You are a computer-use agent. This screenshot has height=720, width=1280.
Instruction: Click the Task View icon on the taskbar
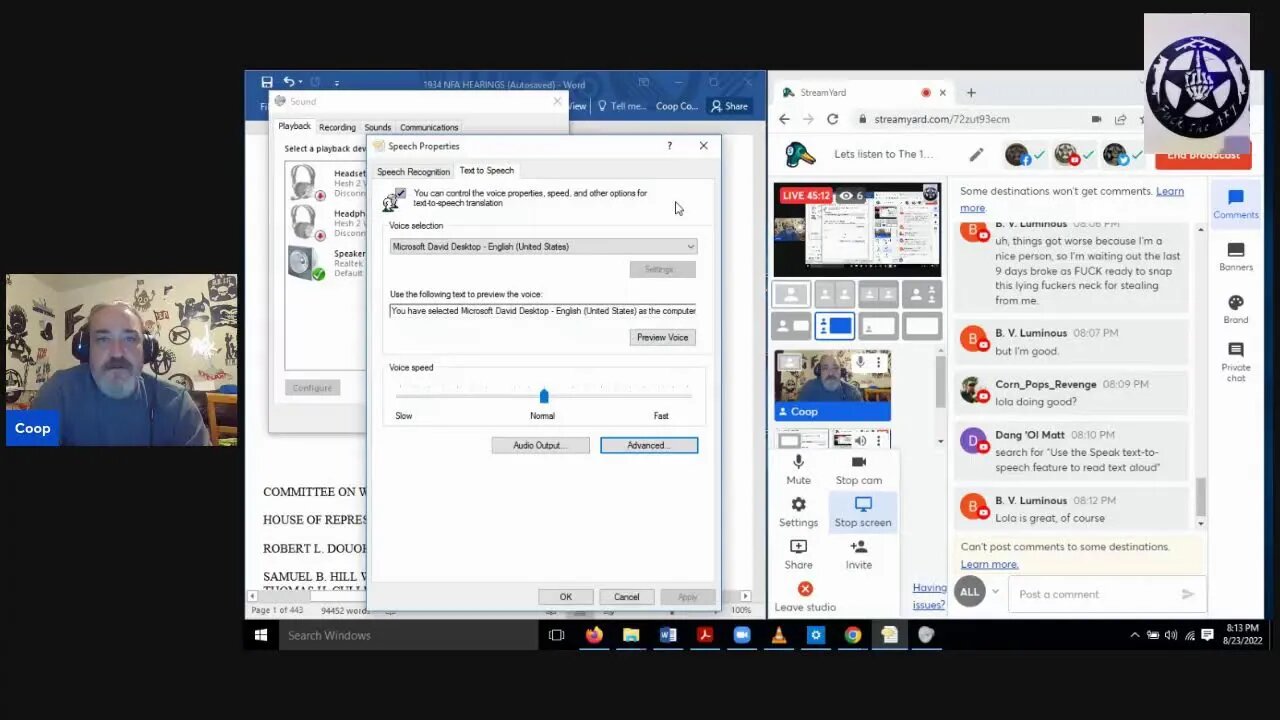tap(557, 635)
